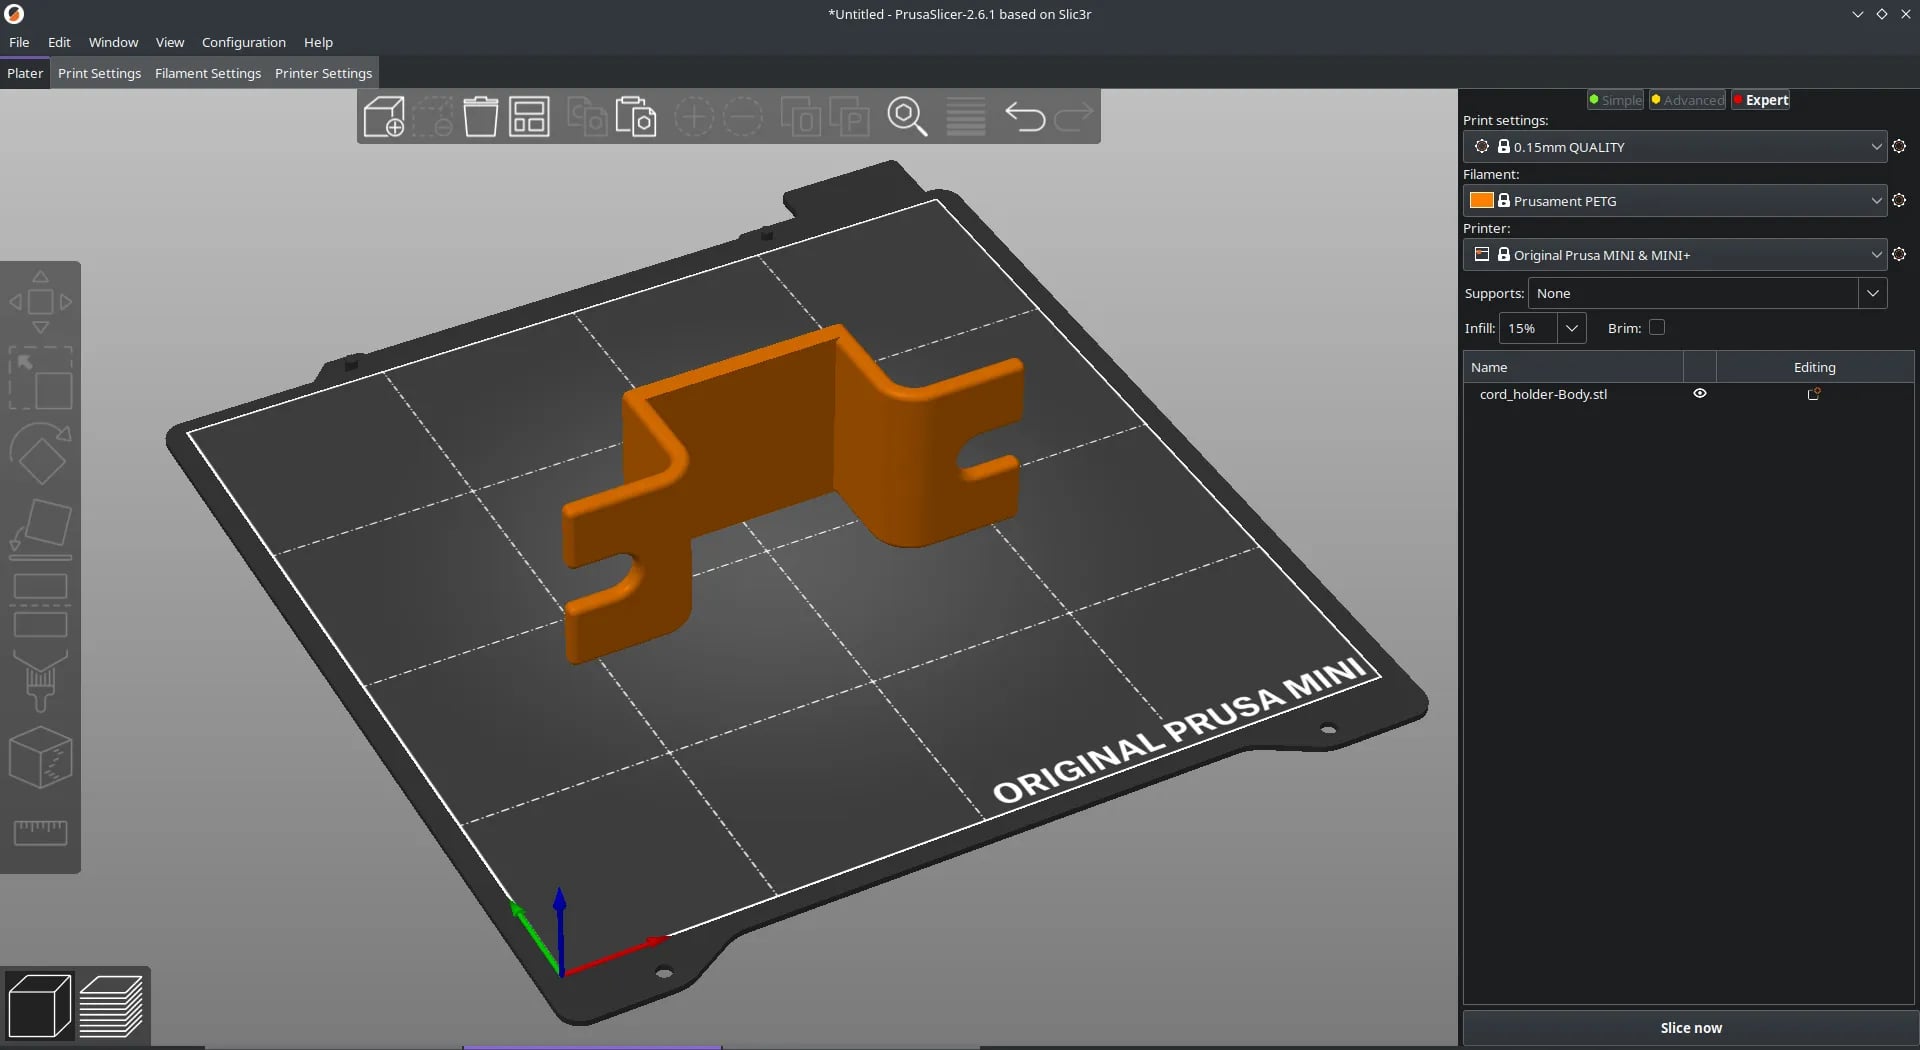The height and width of the screenshot is (1050, 1920).
Task: Click the Split to parts icon
Action: (x=849, y=117)
